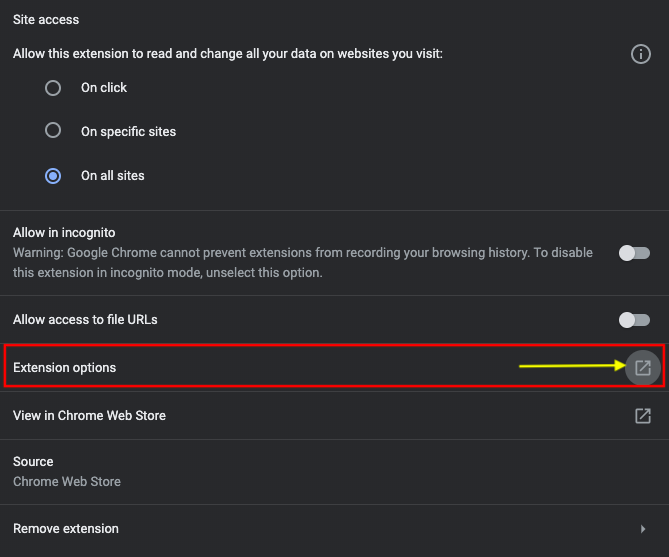Click the "Extension options" row label
Image resolution: width=669 pixels, height=557 pixels.
pos(64,368)
